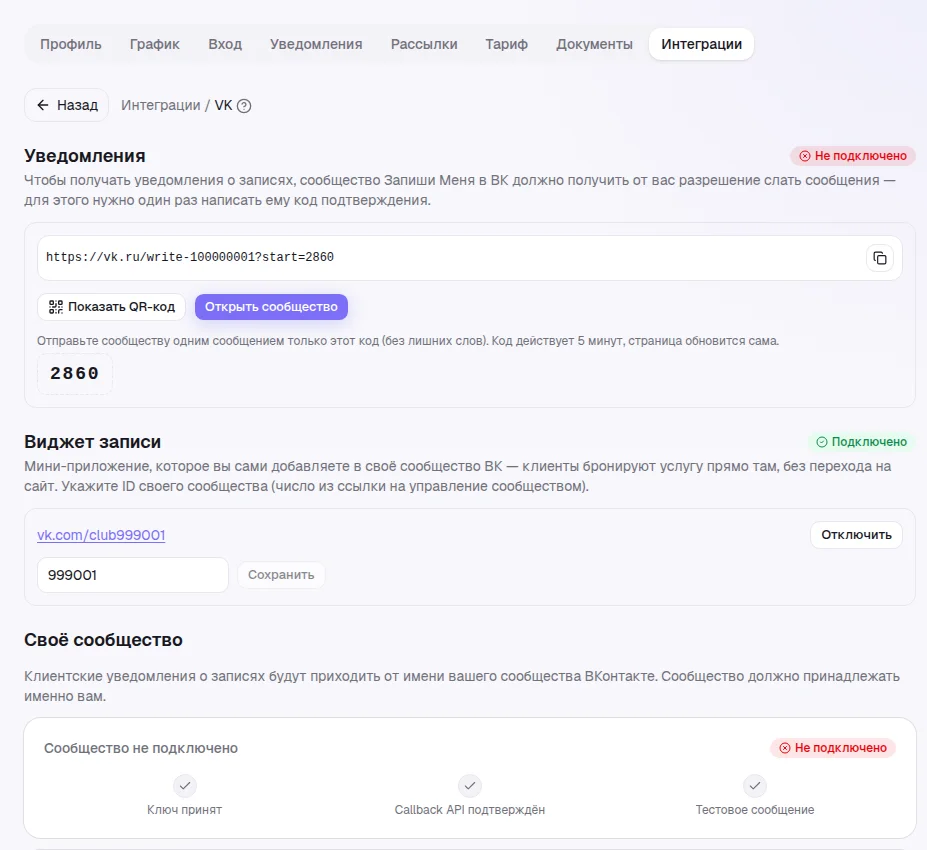Open the Профиль tab
927x850 pixels.
71,44
